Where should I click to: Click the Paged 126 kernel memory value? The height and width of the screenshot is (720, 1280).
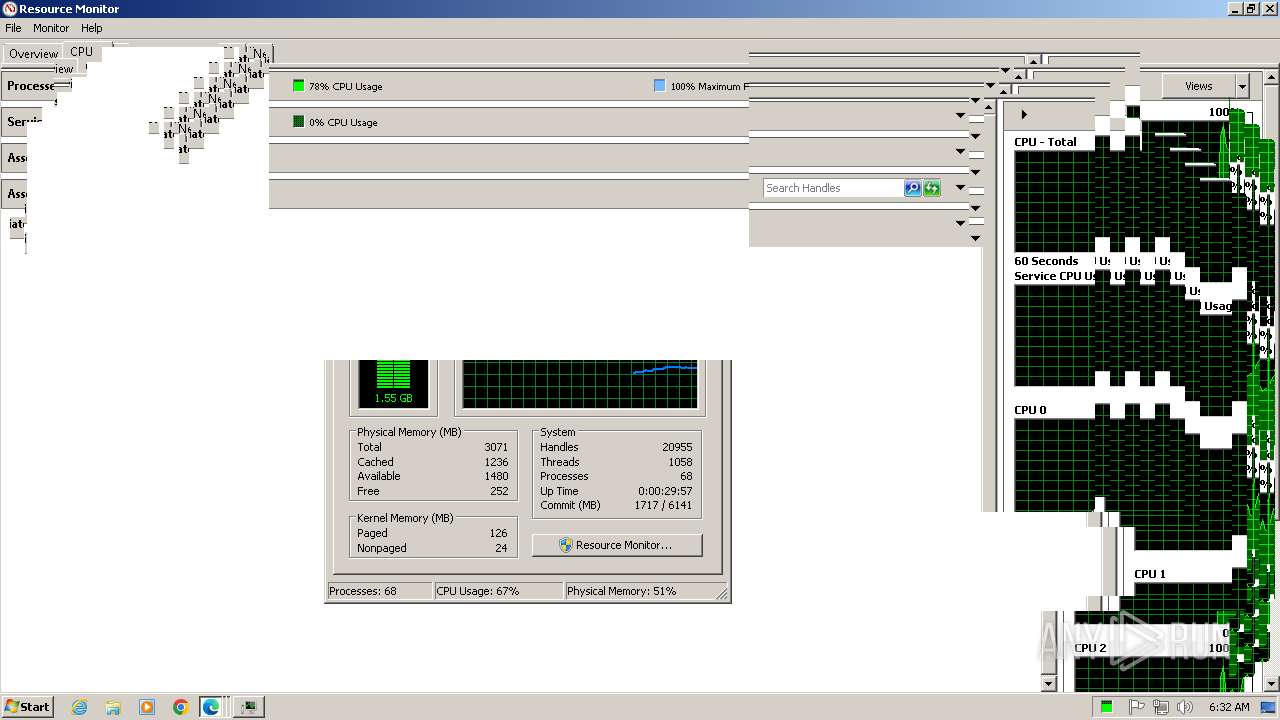tap(498, 533)
